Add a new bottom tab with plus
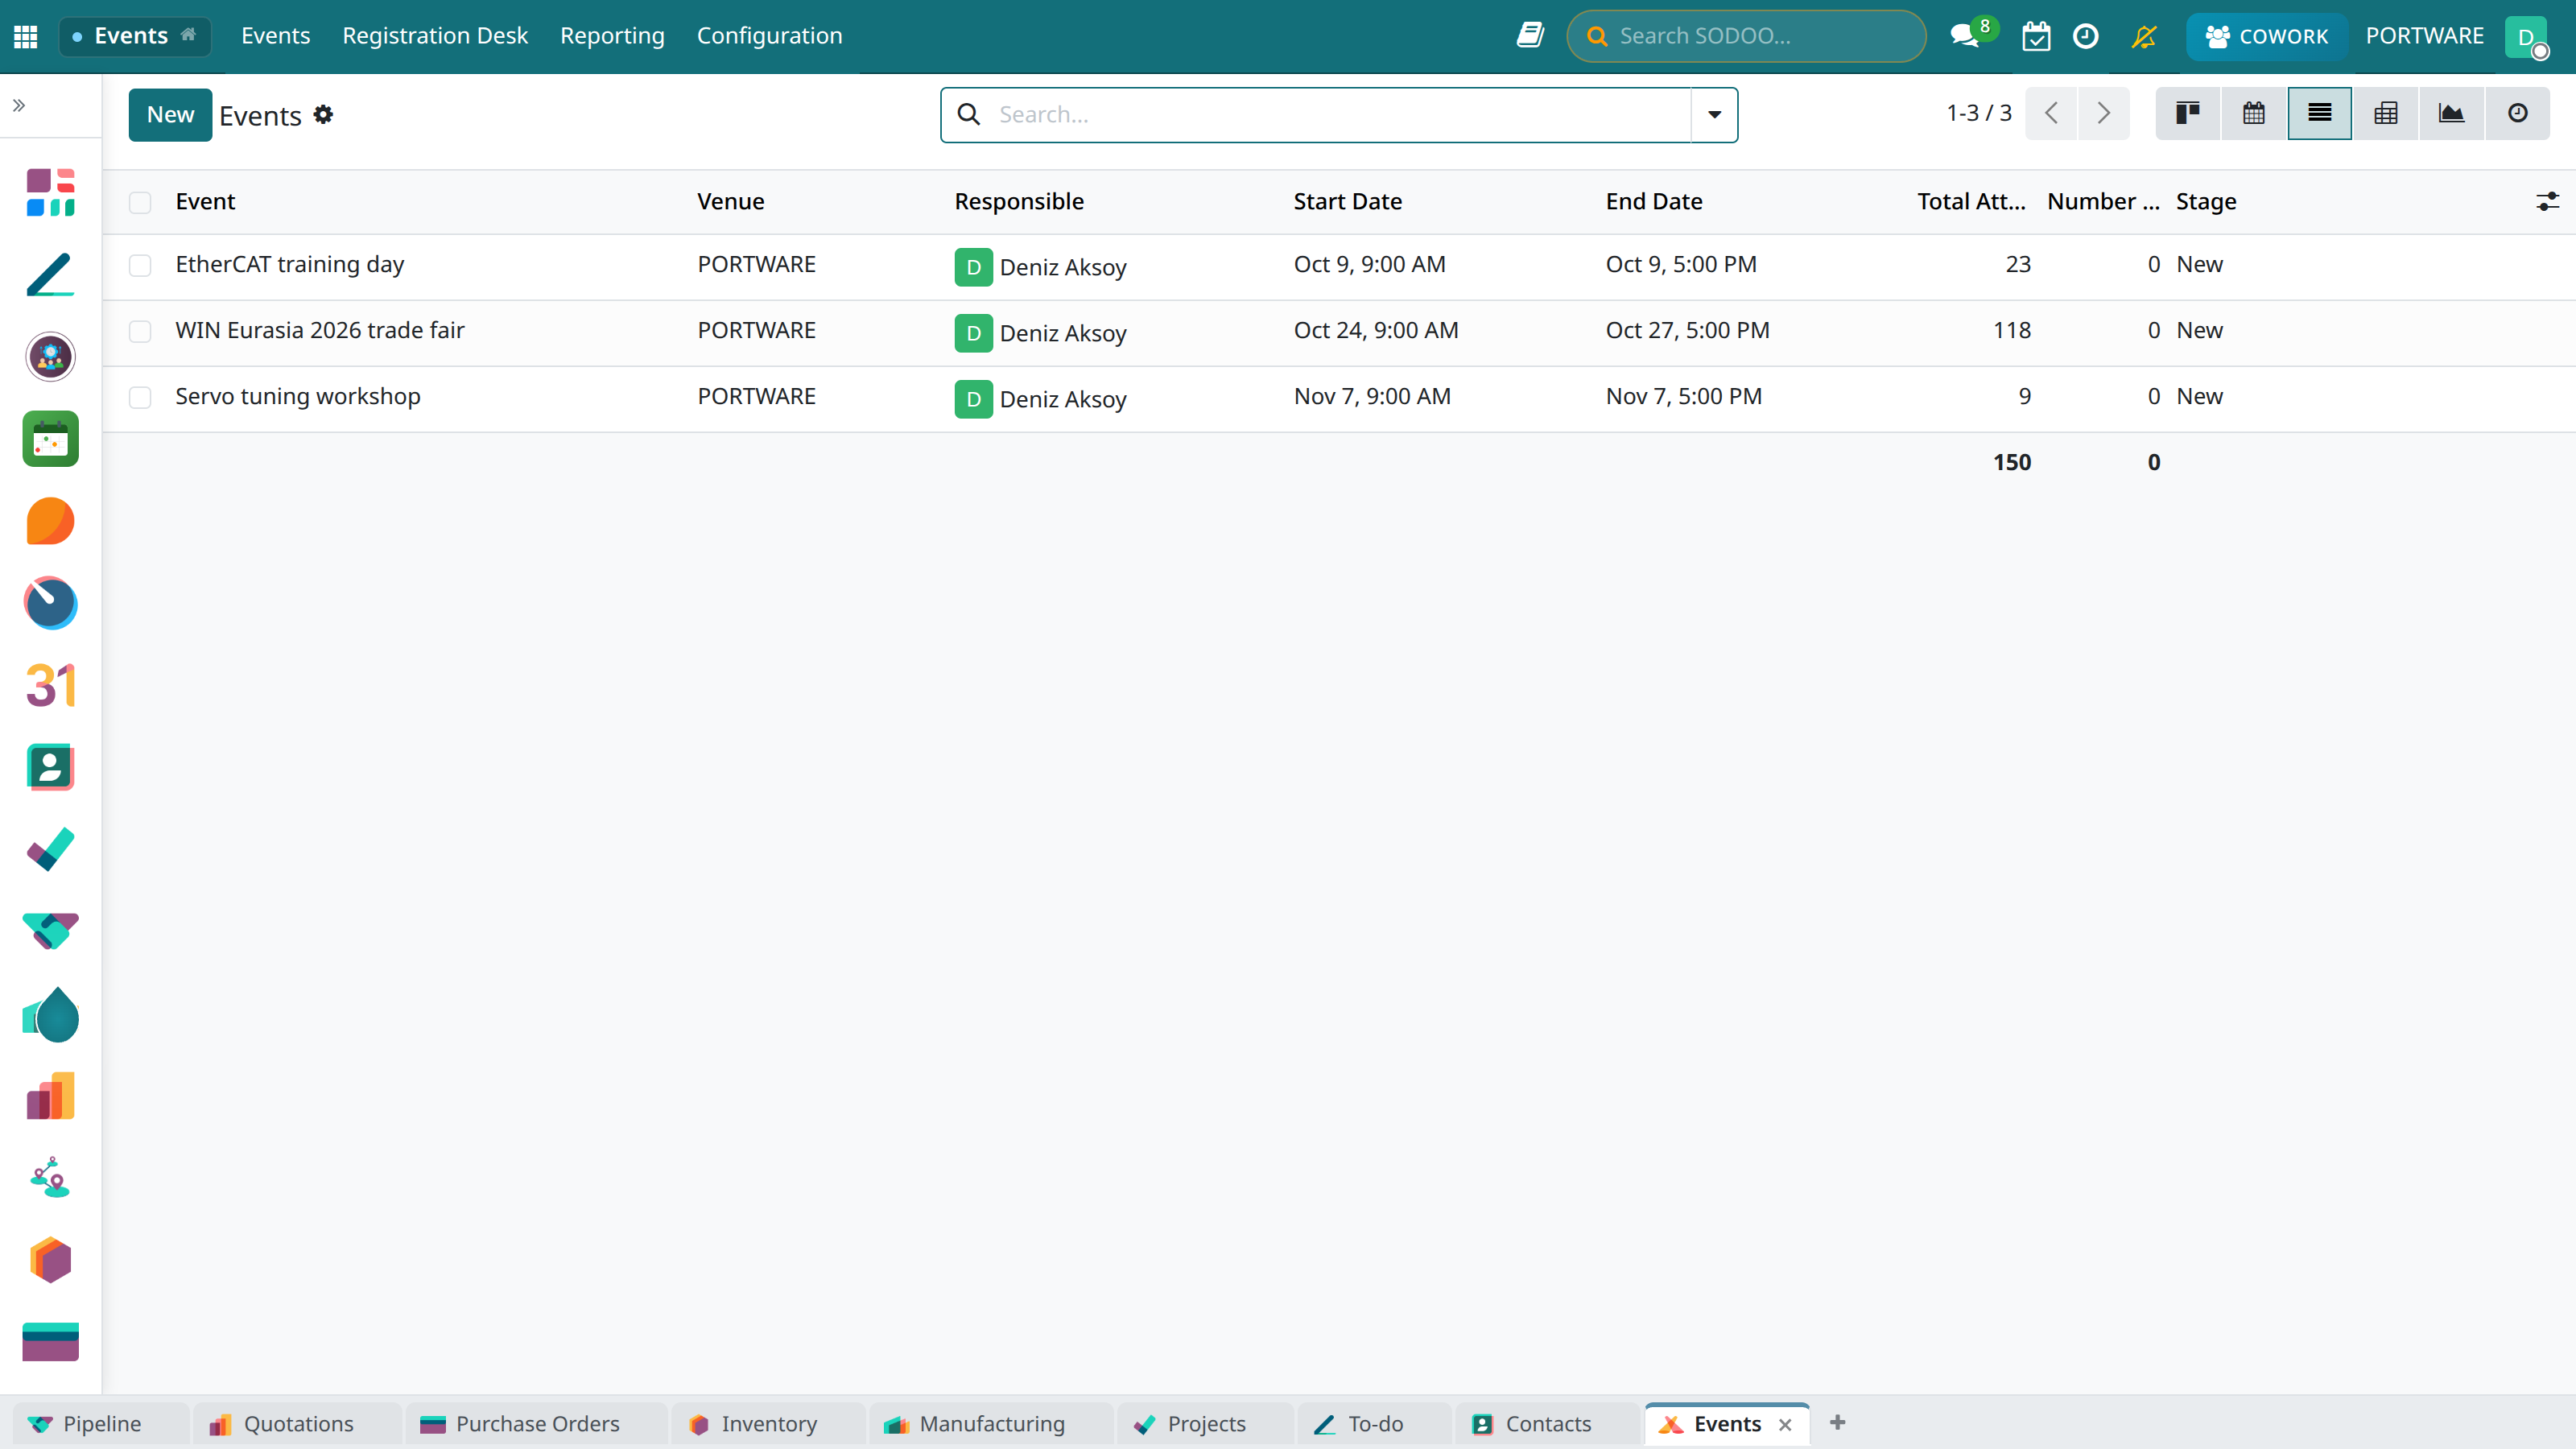The width and height of the screenshot is (2576, 1449). (1838, 1422)
